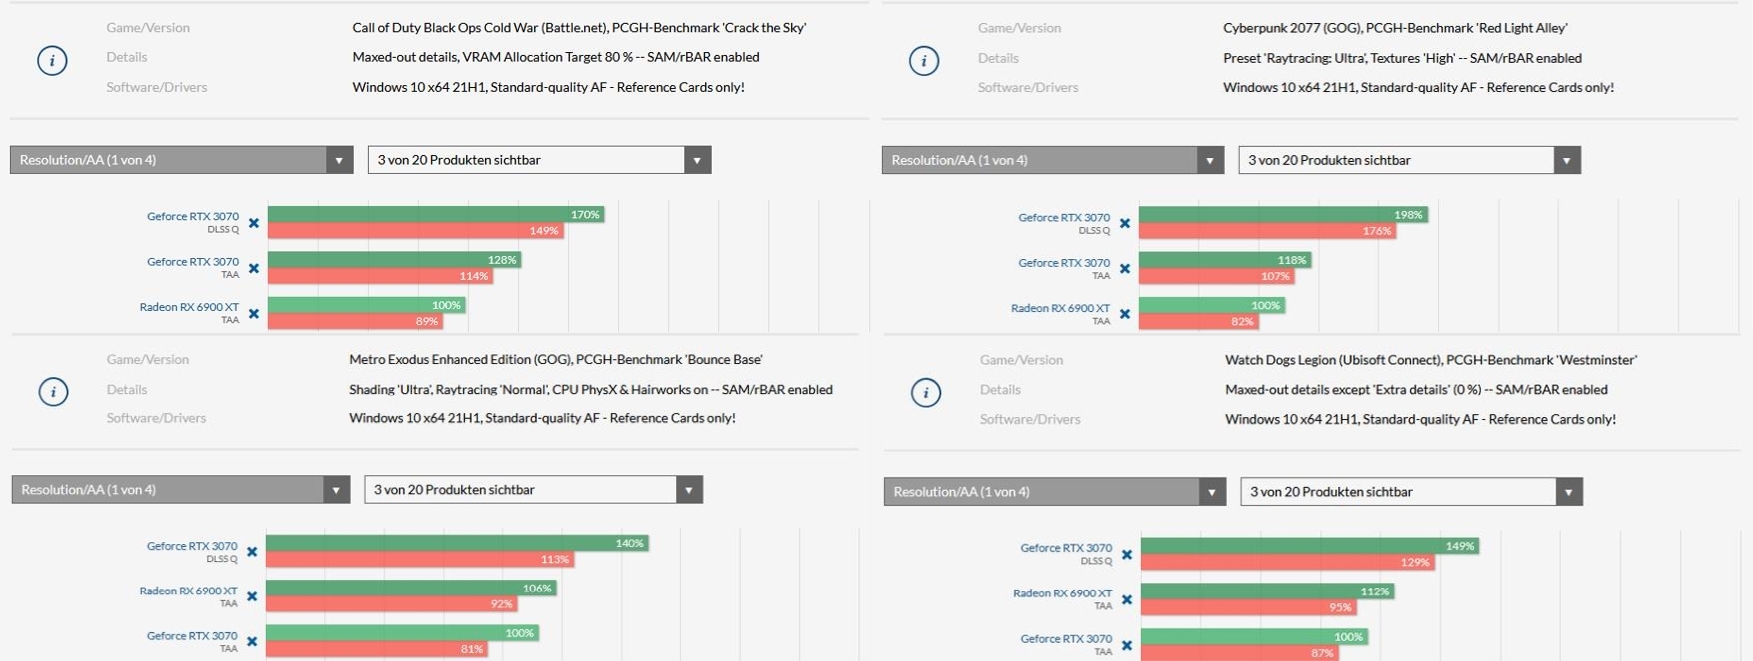
Task: Open Resolution/AA dropdown for Call of Duty
Action: pos(182,160)
